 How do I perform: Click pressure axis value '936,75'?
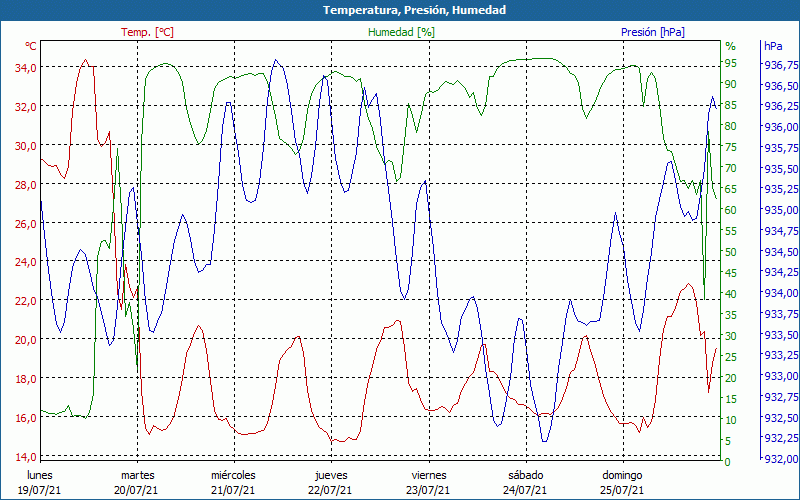[781, 65]
